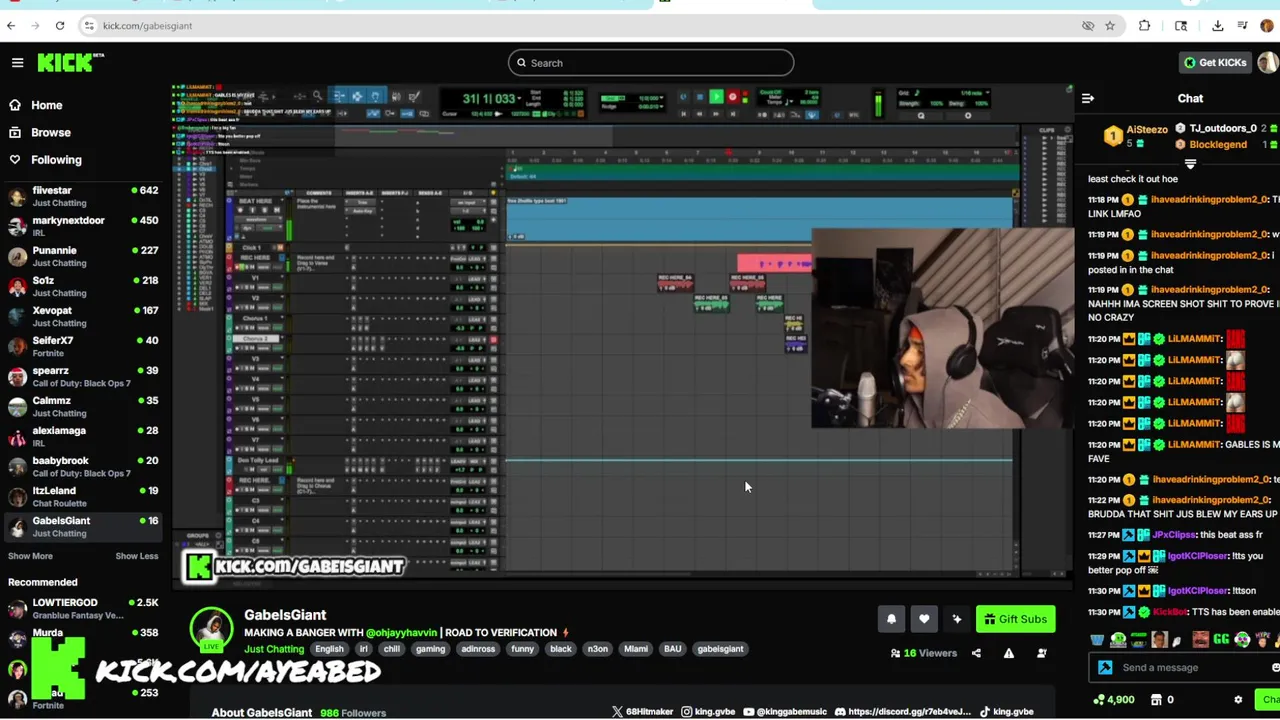Viewport: 1280px width, 720px height.
Task: Open Xevopat channel in sidebar
Action: click(x=83, y=316)
